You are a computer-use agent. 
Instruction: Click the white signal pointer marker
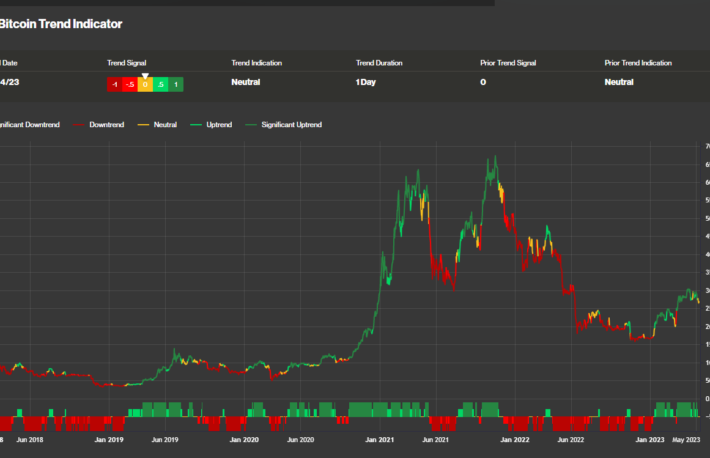pyautogui.click(x=145, y=76)
